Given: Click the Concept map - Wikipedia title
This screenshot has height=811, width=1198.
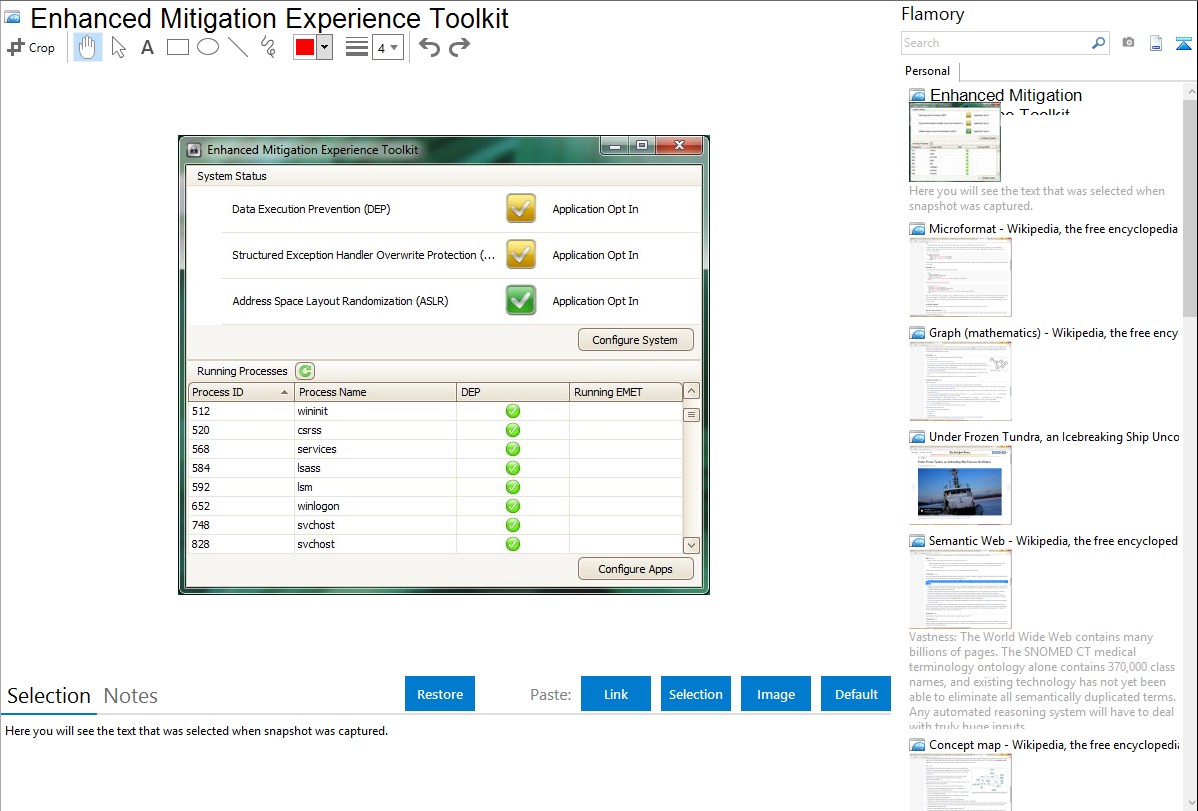Looking at the screenshot, I should (x=1053, y=744).
